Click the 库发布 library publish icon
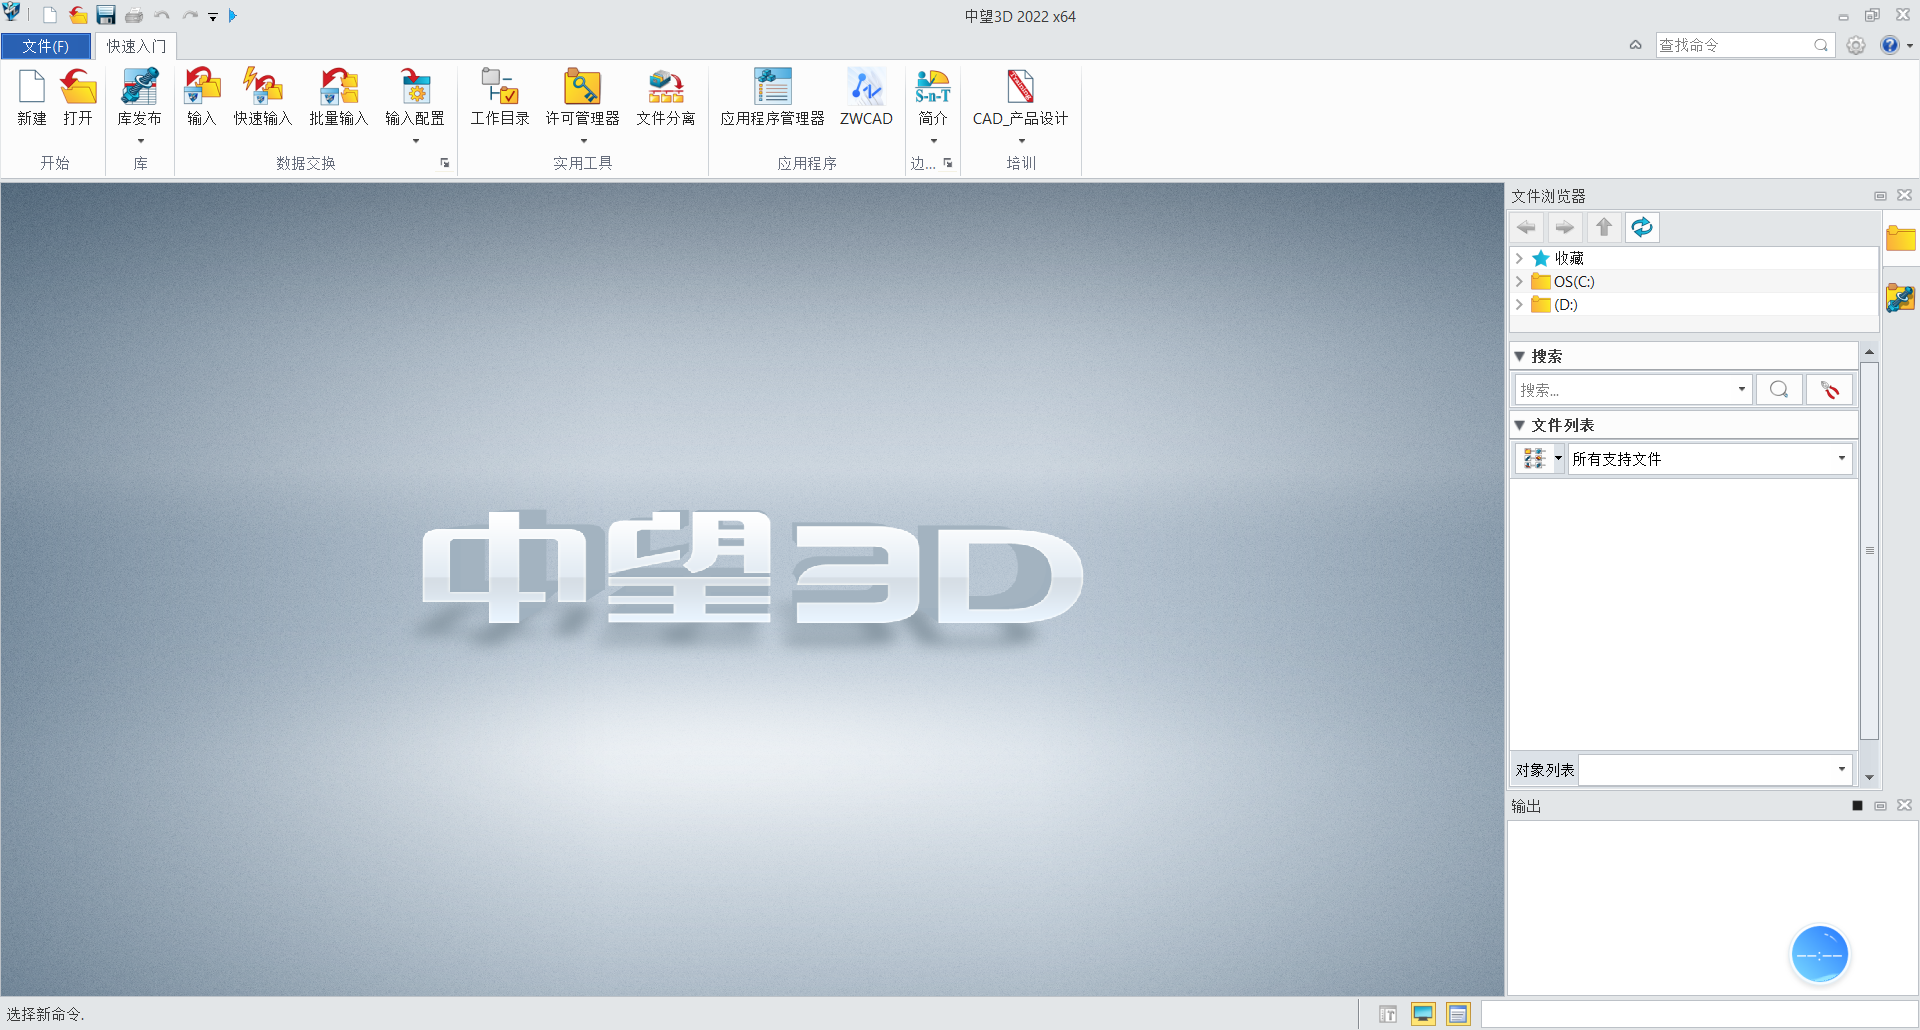This screenshot has height=1030, width=1920. click(139, 87)
